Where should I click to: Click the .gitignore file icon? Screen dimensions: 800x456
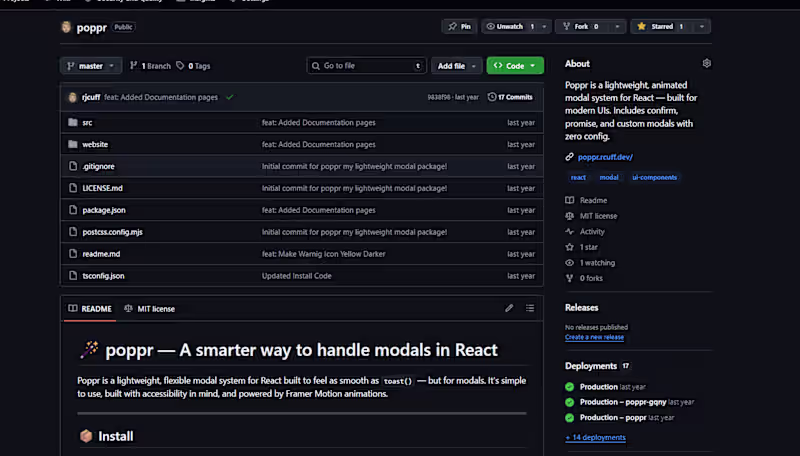click(x=73, y=166)
